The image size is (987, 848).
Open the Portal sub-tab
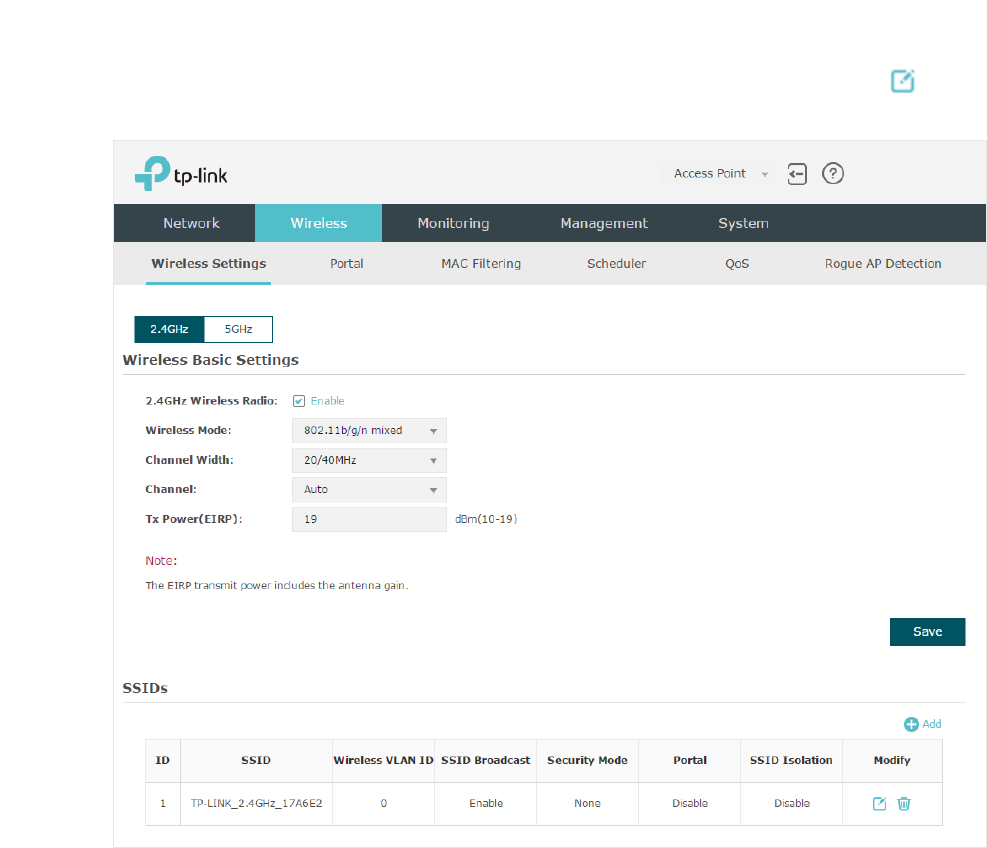coord(347,264)
